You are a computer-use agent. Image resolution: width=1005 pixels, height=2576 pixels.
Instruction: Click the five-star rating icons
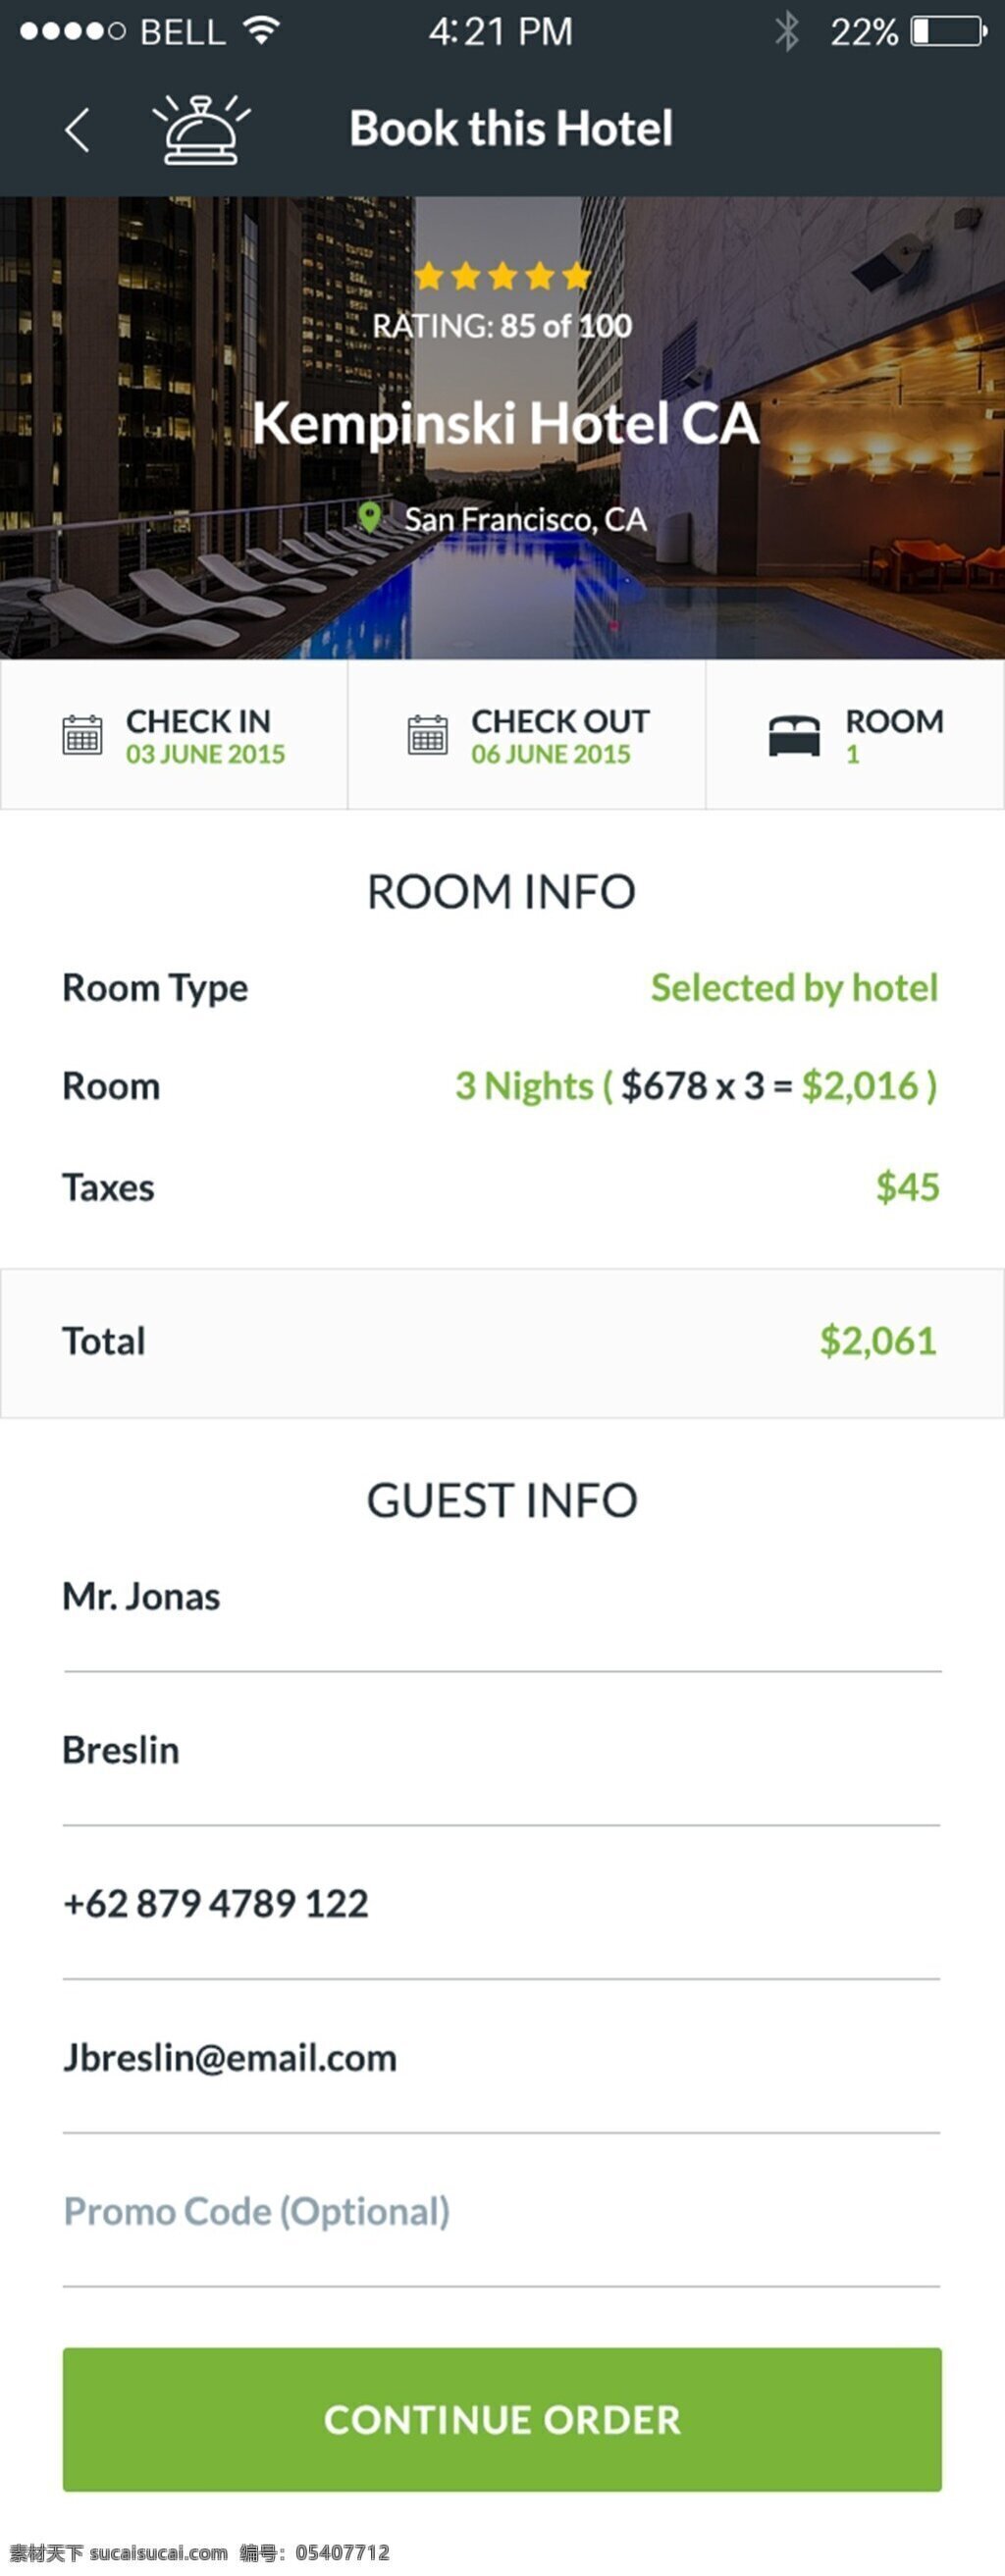point(502,275)
